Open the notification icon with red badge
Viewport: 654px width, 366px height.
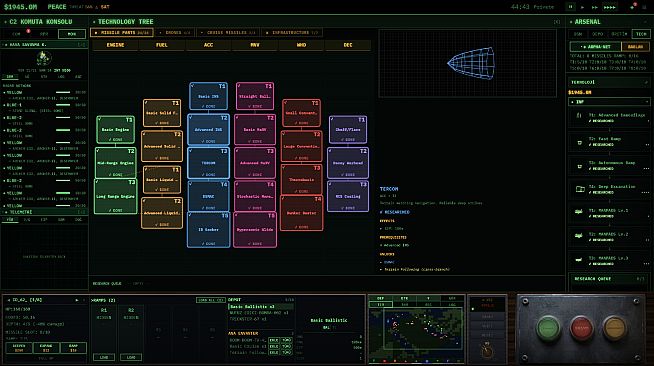click(x=633, y=7)
